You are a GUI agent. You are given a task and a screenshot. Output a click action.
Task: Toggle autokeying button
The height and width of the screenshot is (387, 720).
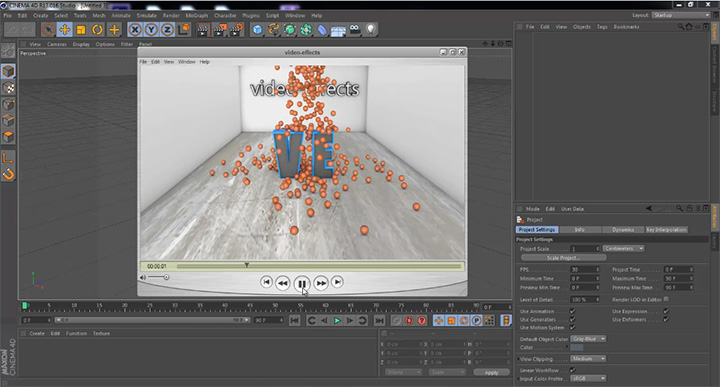tap(409, 320)
